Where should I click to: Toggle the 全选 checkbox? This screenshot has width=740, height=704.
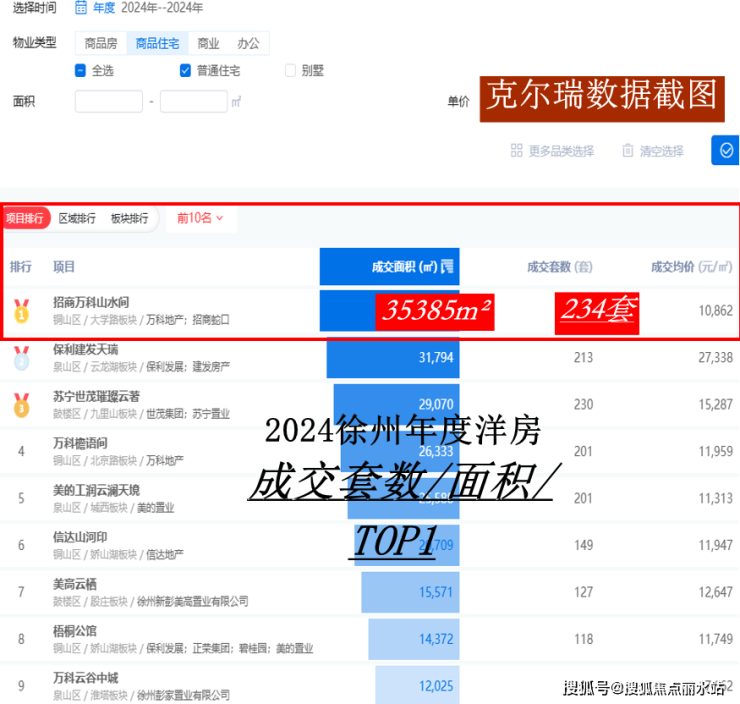81,71
